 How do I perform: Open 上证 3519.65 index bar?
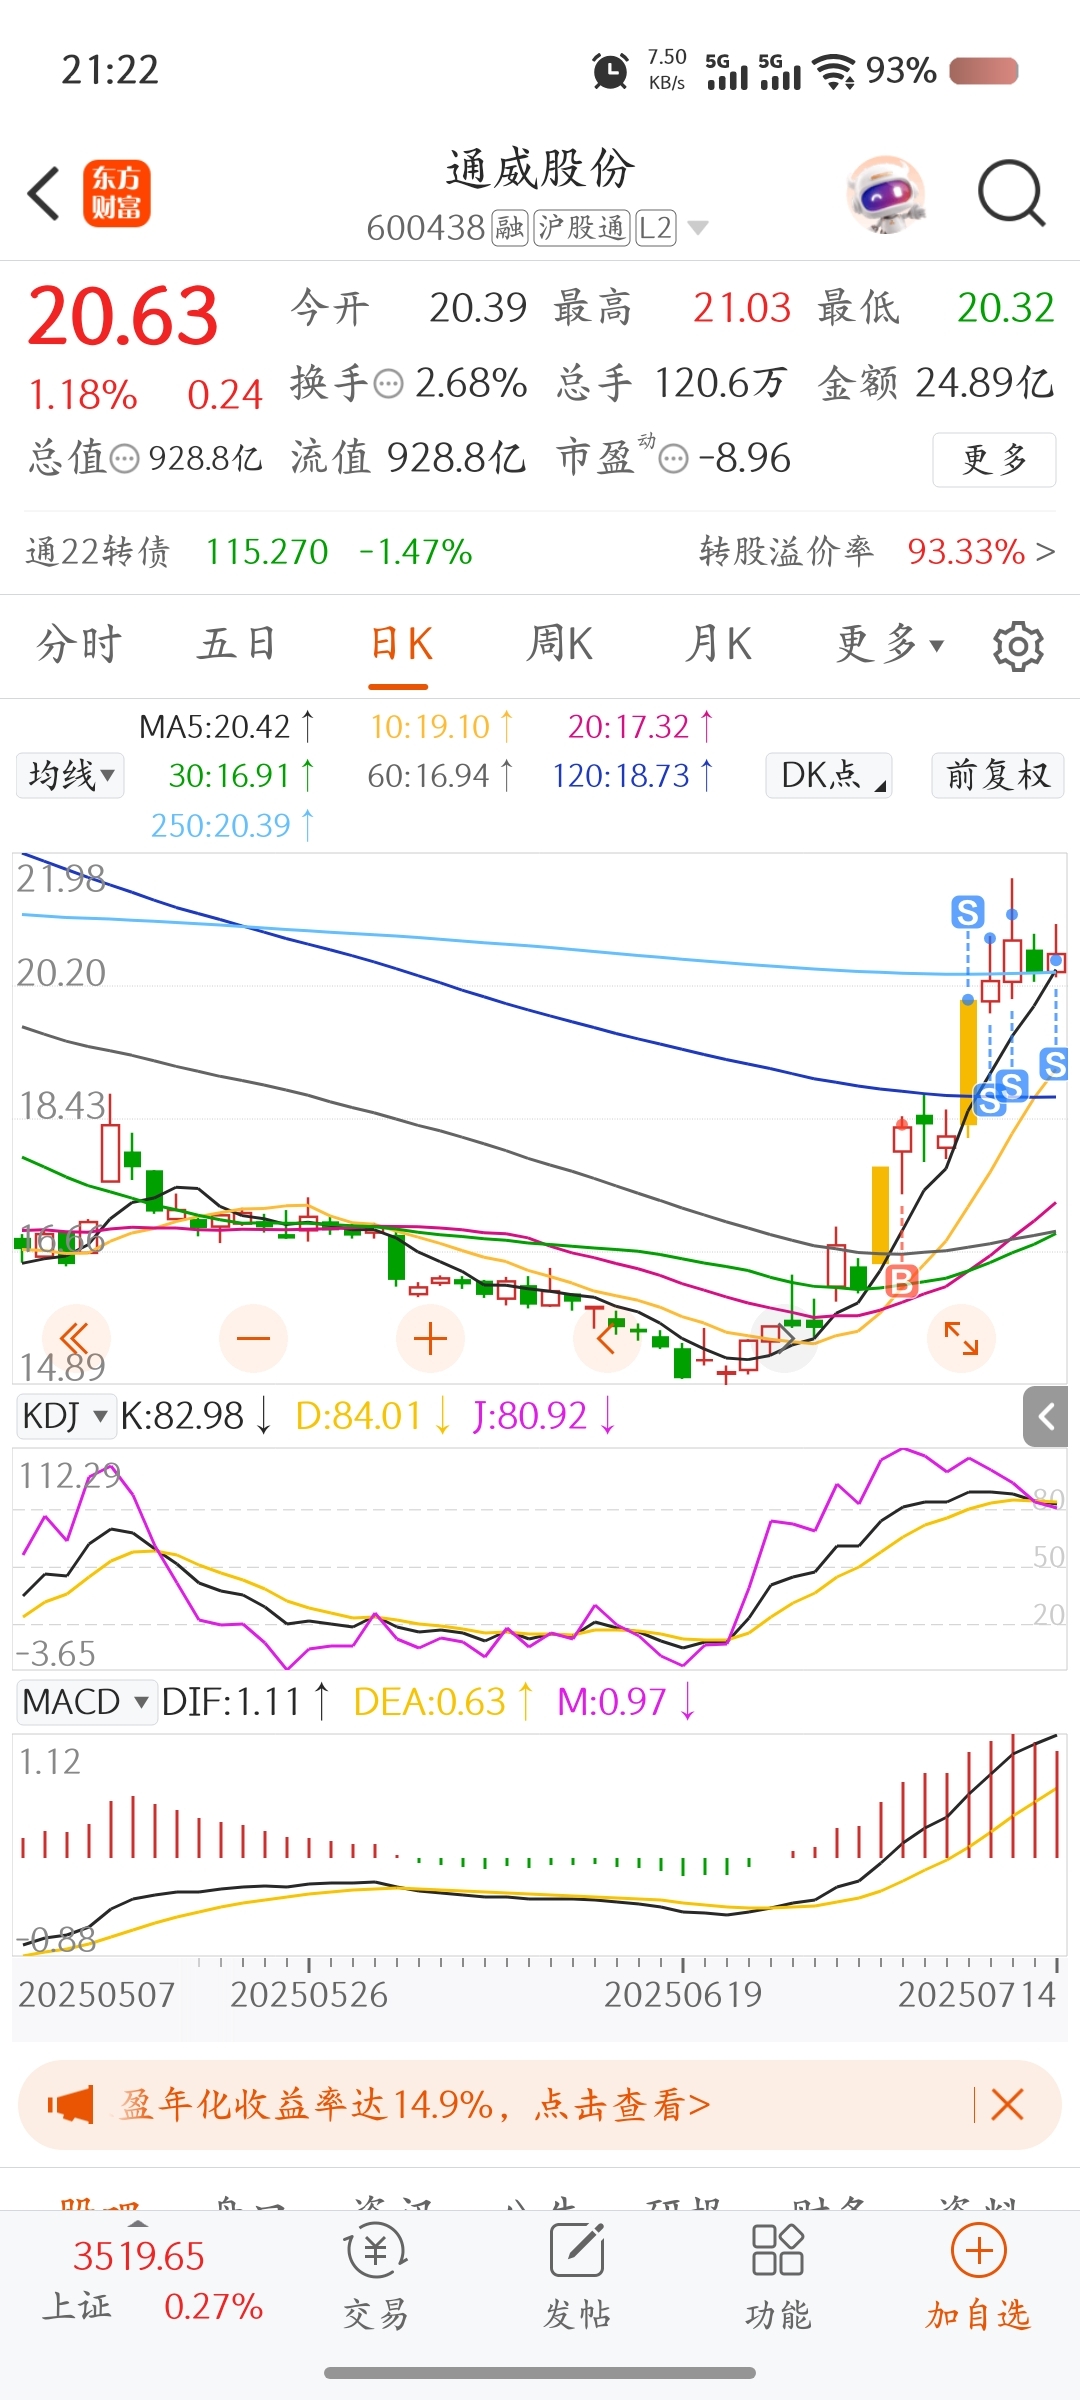[x=152, y=2281]
